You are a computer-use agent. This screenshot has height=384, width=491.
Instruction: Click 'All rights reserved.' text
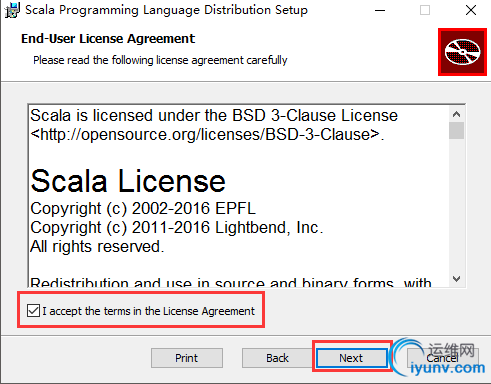pyautogui.click(x=97, y=247)
